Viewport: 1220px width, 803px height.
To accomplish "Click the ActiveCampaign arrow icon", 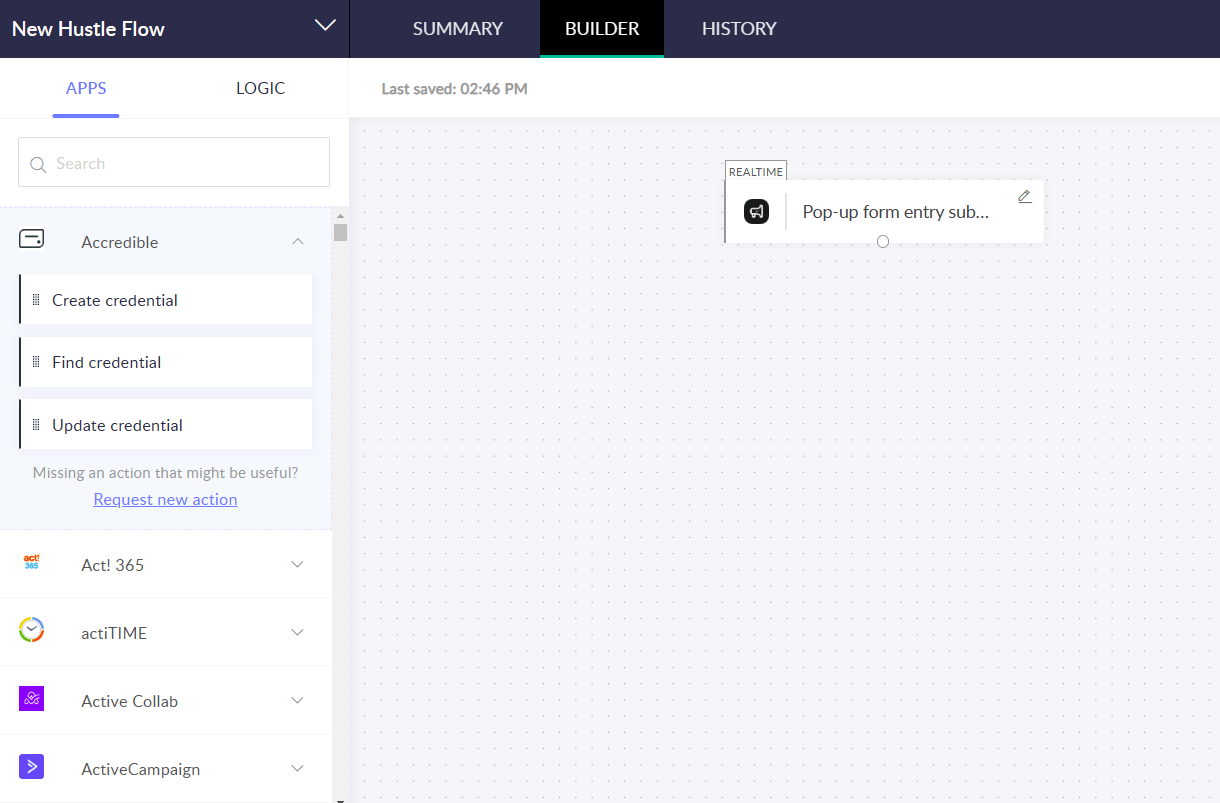I will click(32, 767).
